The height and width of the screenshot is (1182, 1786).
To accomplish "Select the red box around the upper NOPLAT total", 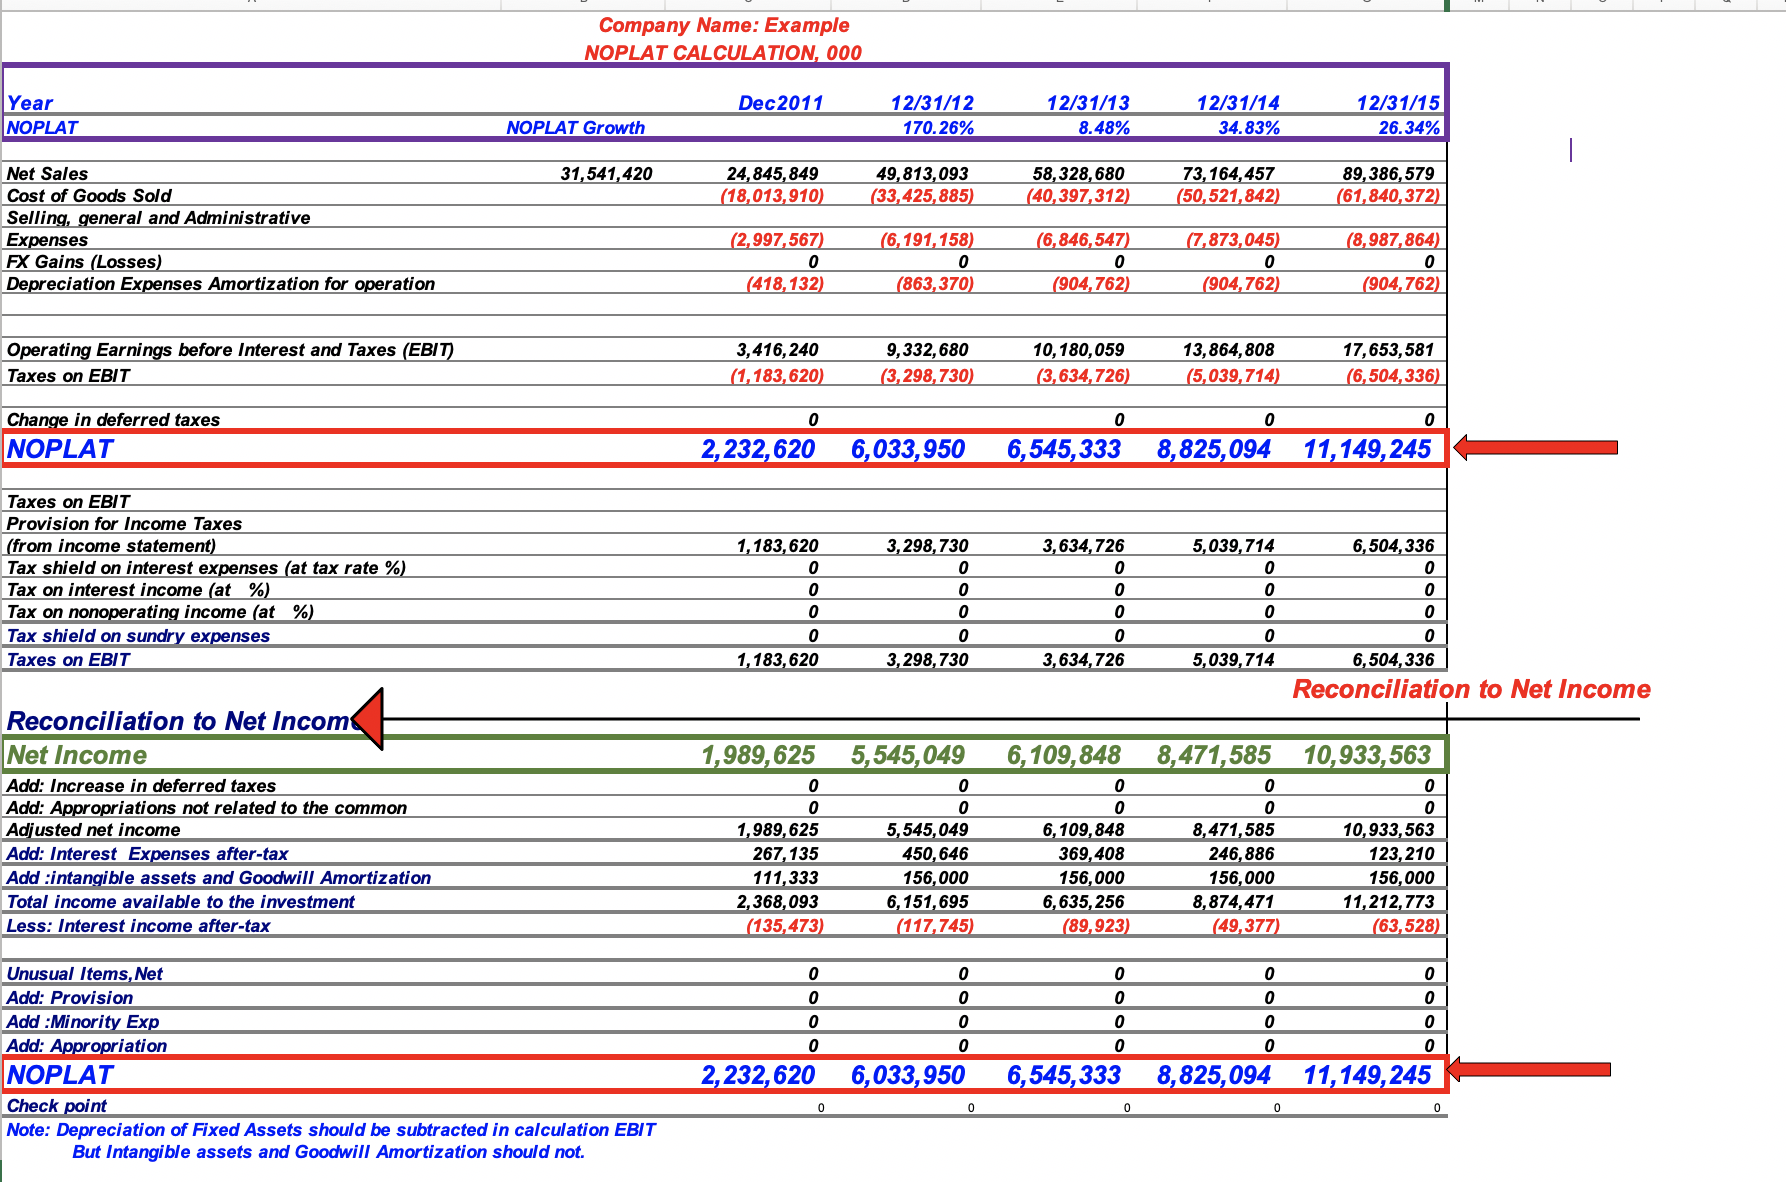I will tap(725, 449).
